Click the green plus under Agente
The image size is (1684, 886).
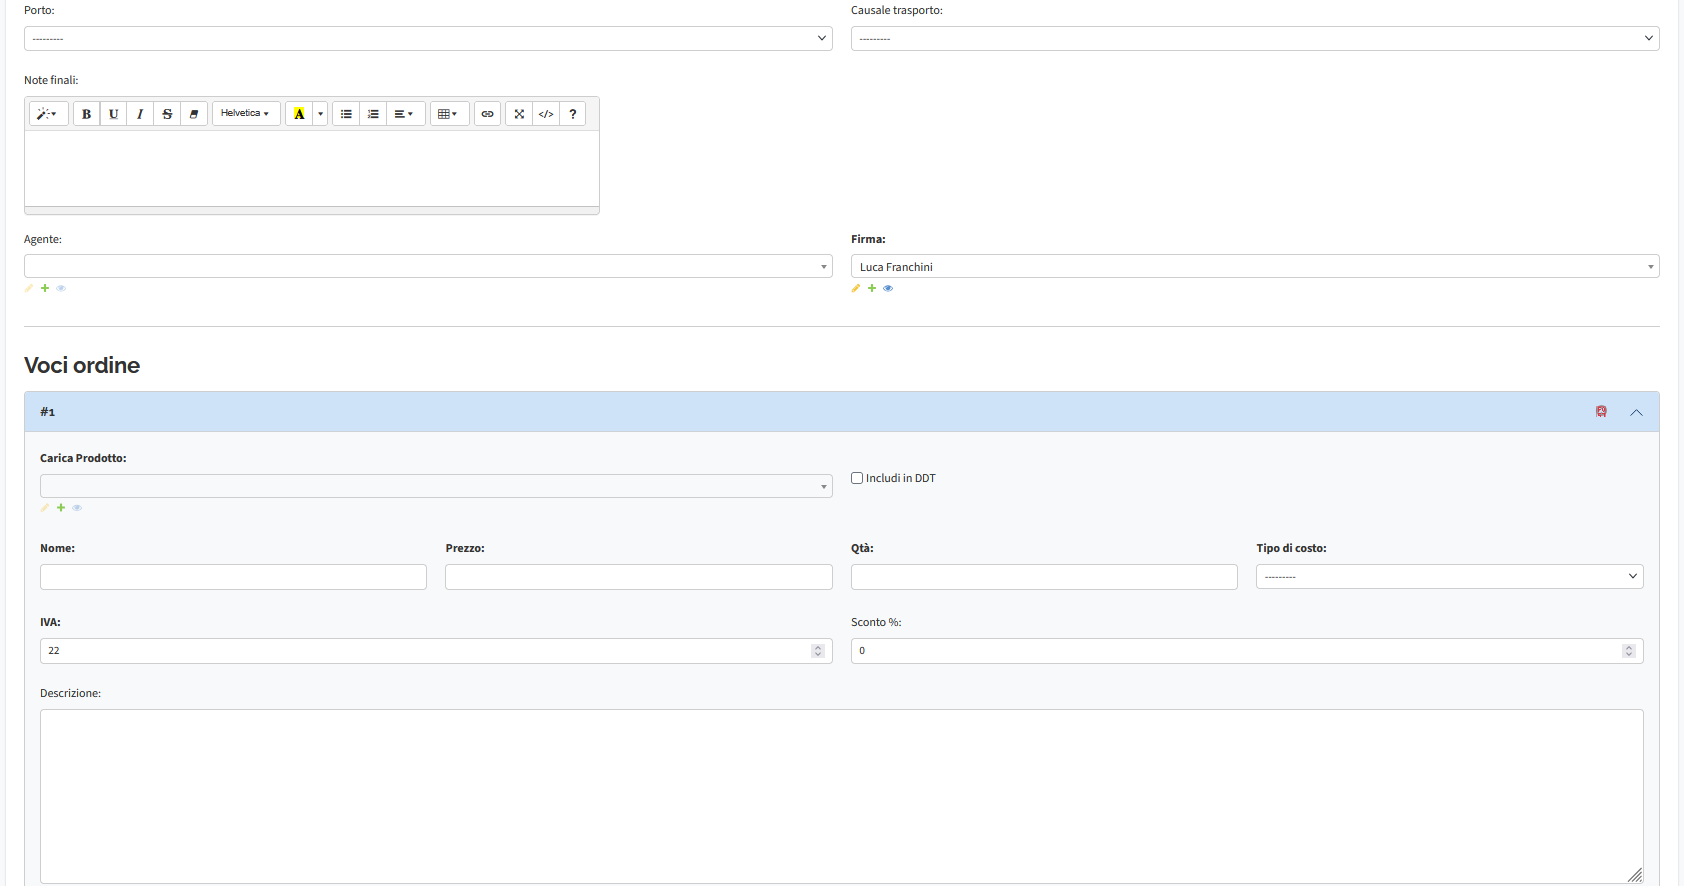[45, 288]
